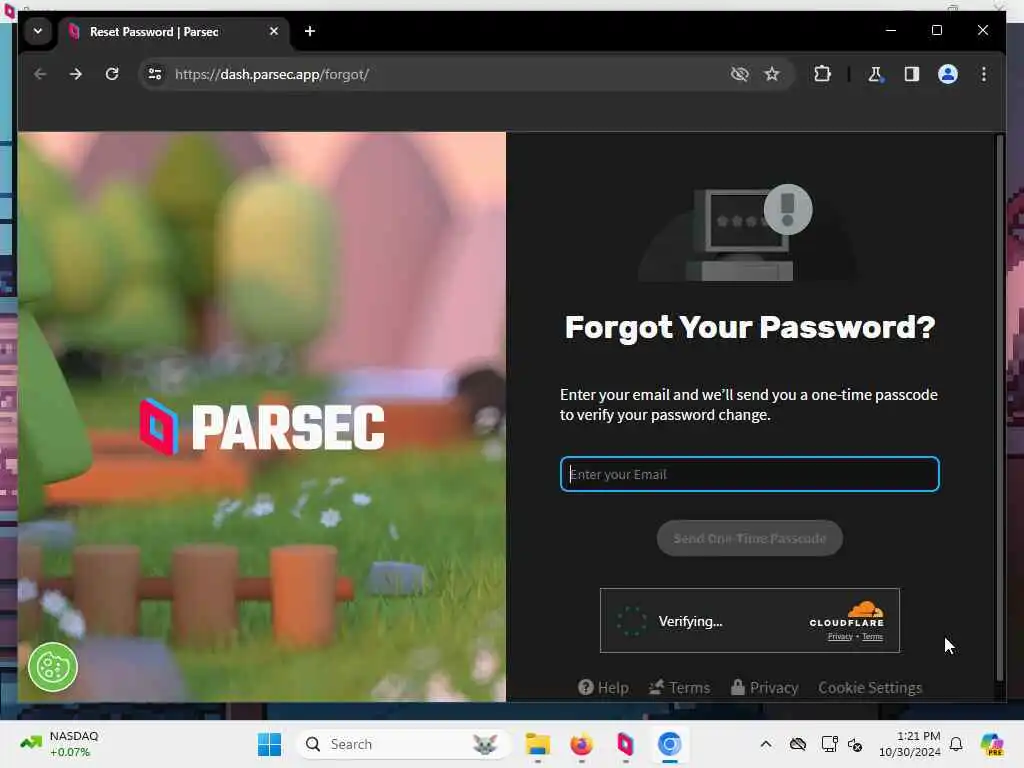The width and height of the screenshot is (1024, 768).
Task: Open a new browser tab
Action: (310, 31)
